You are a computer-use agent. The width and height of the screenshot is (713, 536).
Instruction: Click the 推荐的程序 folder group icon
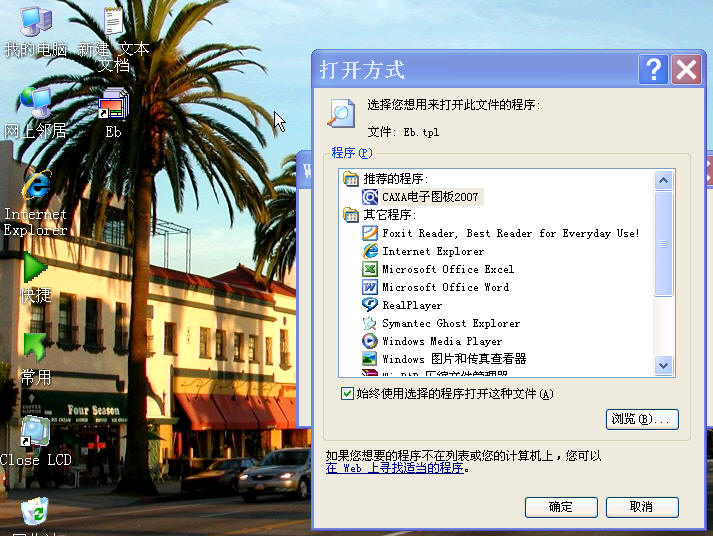click(x=351, y=179)
